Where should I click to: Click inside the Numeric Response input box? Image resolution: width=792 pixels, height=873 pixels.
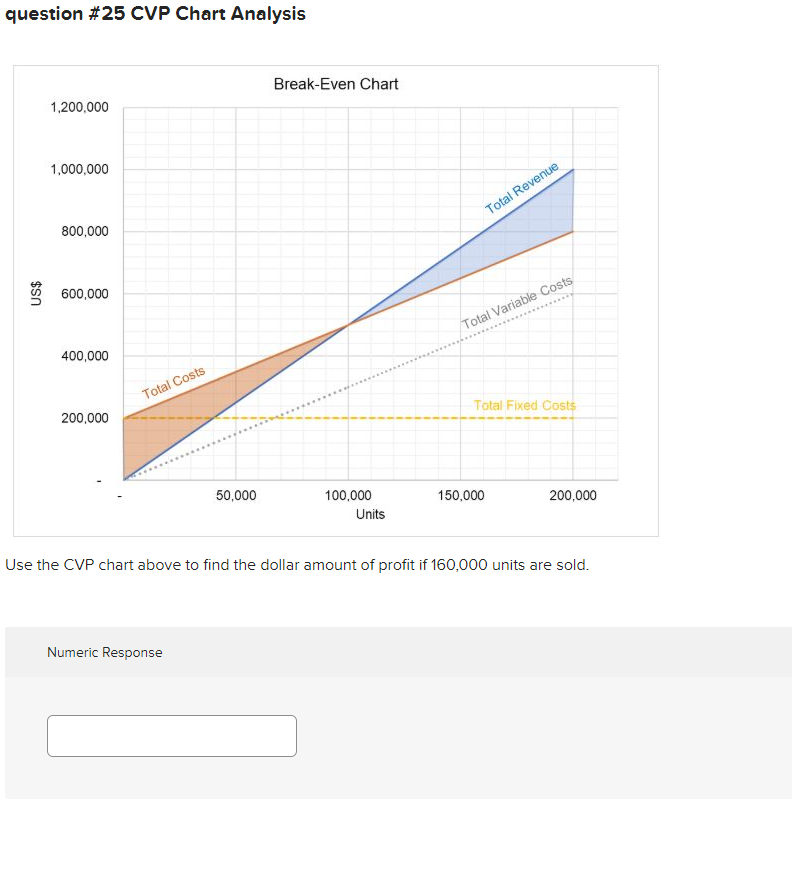[x=171, y=735]
